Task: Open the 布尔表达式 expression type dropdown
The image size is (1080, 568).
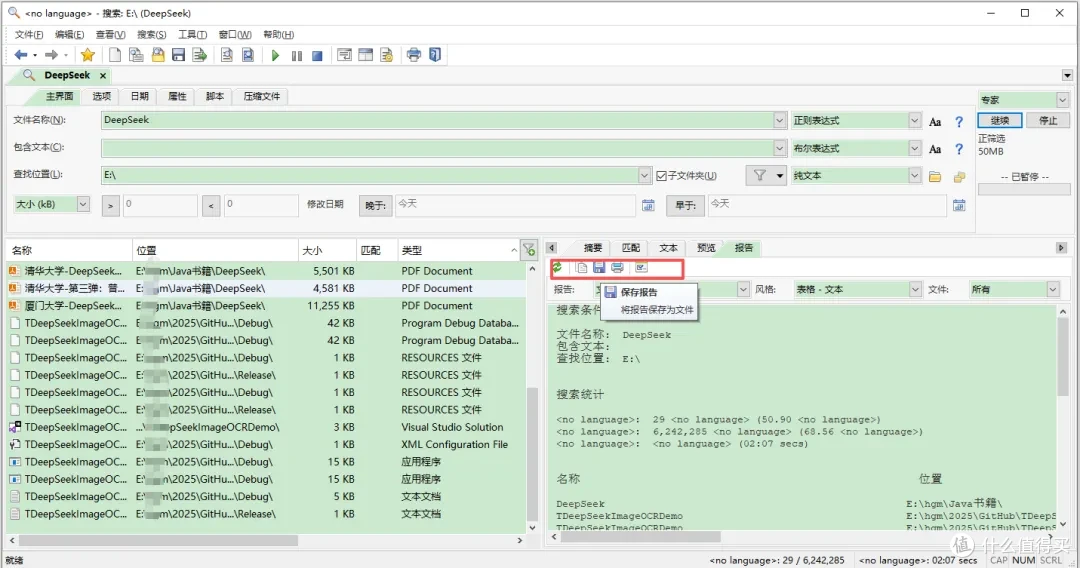Action: [914, 148]
